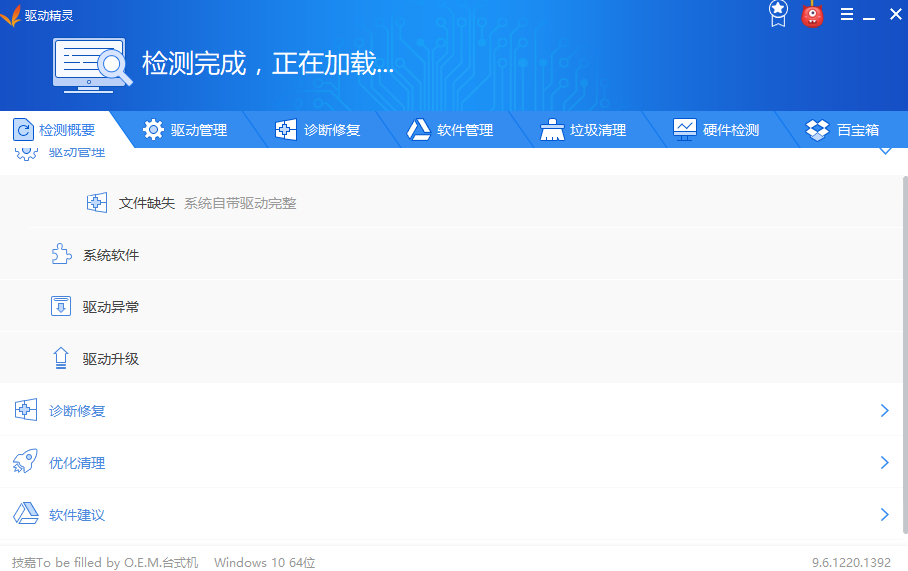Expand the 诊断修复 section chevron
Image resolution: width=908 pixels, height=571 pixels.
(884, 411)
